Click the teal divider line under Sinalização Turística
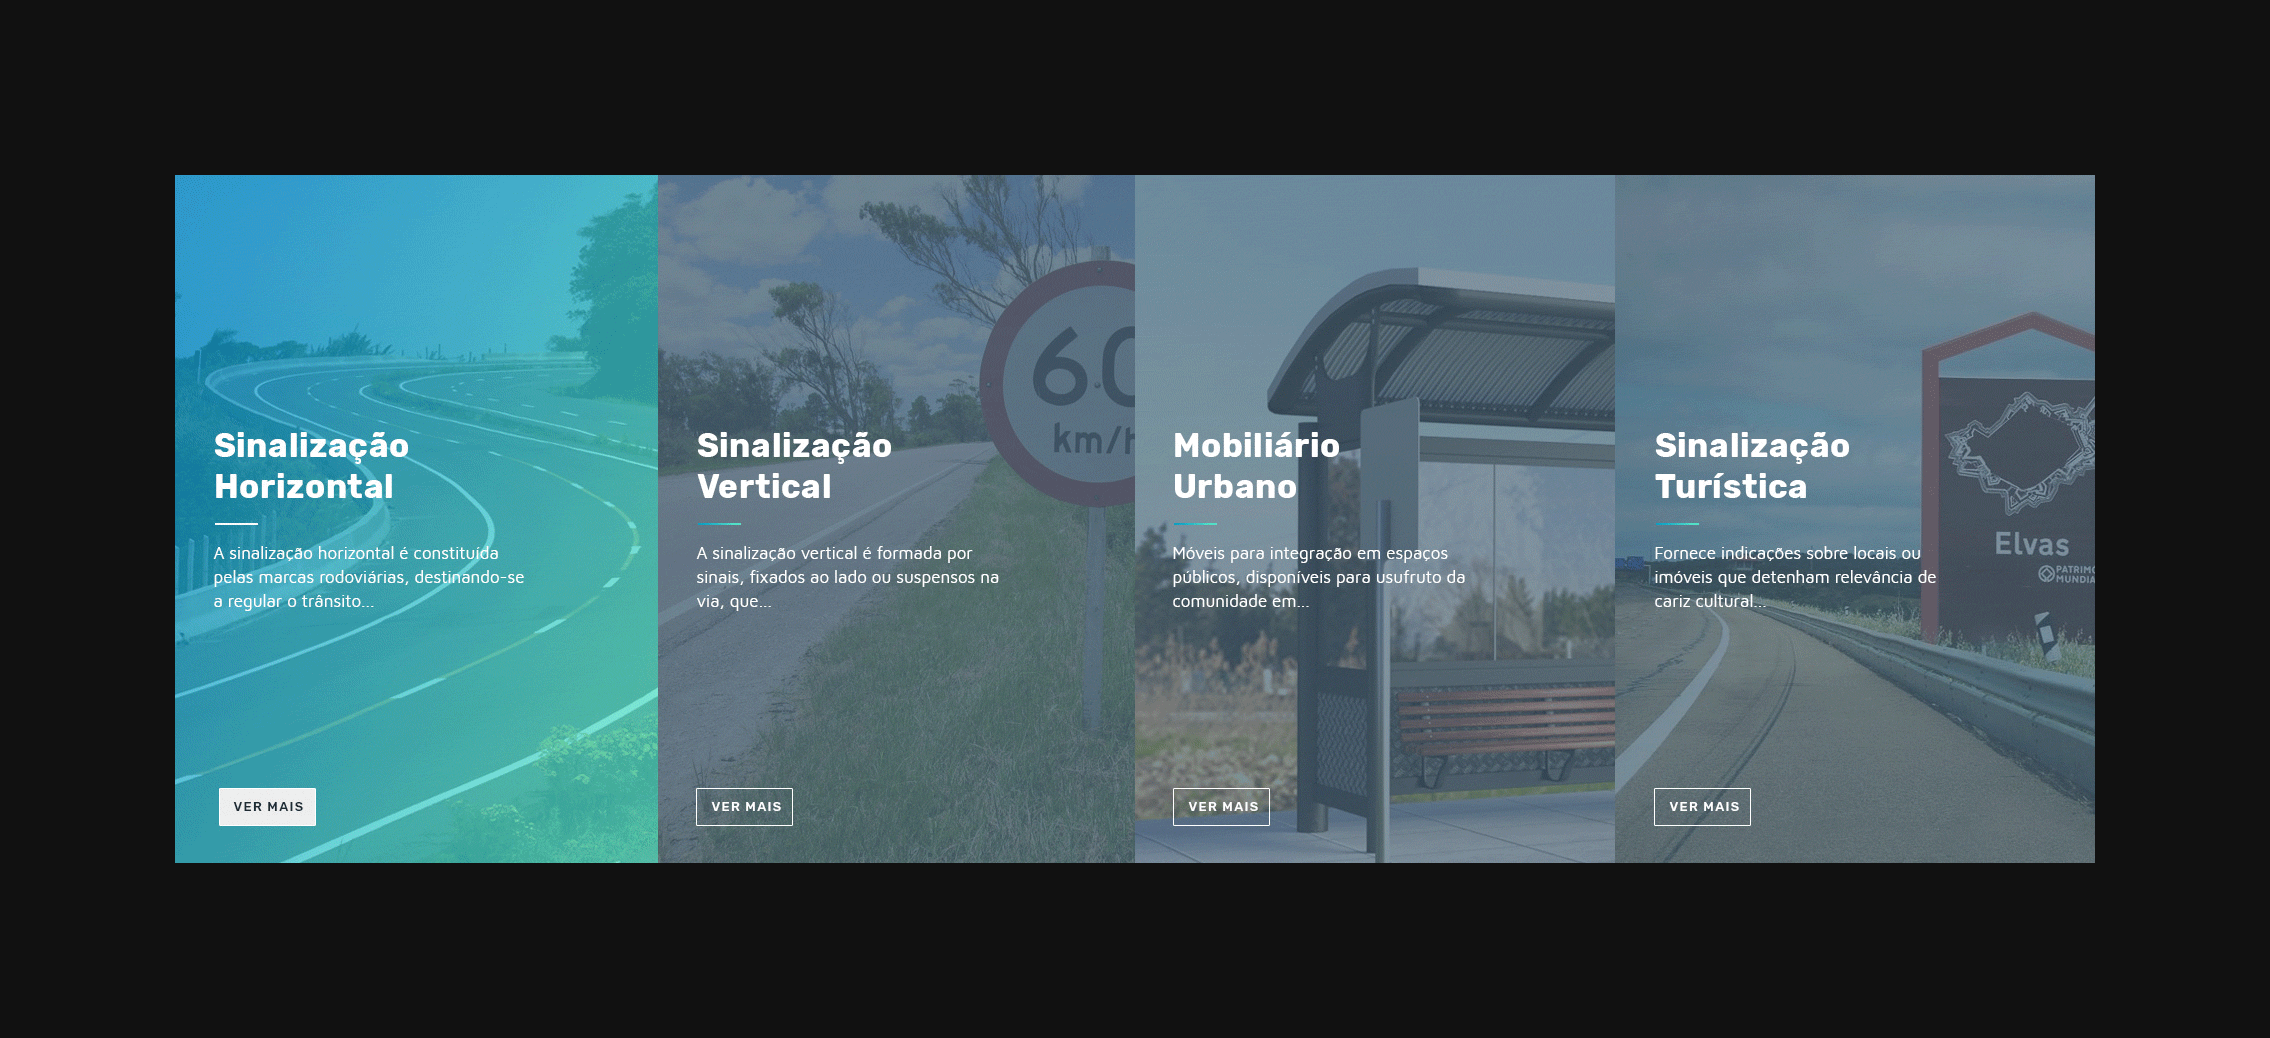2270x1038 pixels. pyautogui.click(x=1677, y=523)
